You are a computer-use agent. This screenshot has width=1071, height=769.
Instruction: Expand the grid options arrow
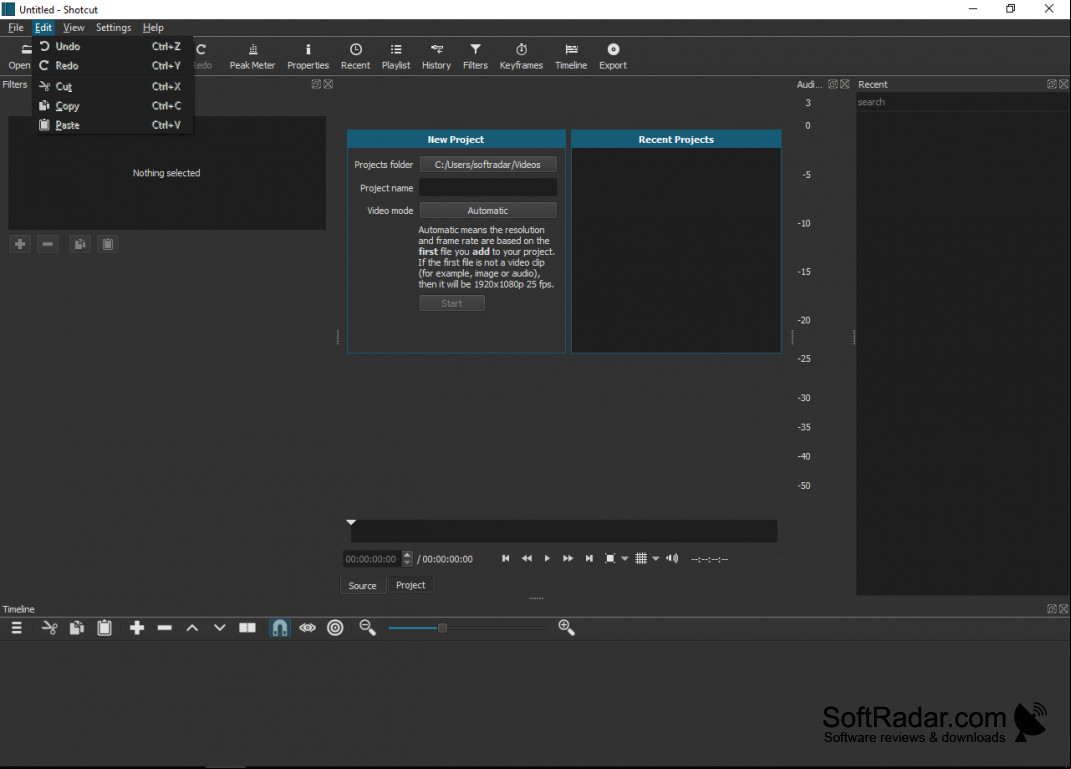point(656,559)
